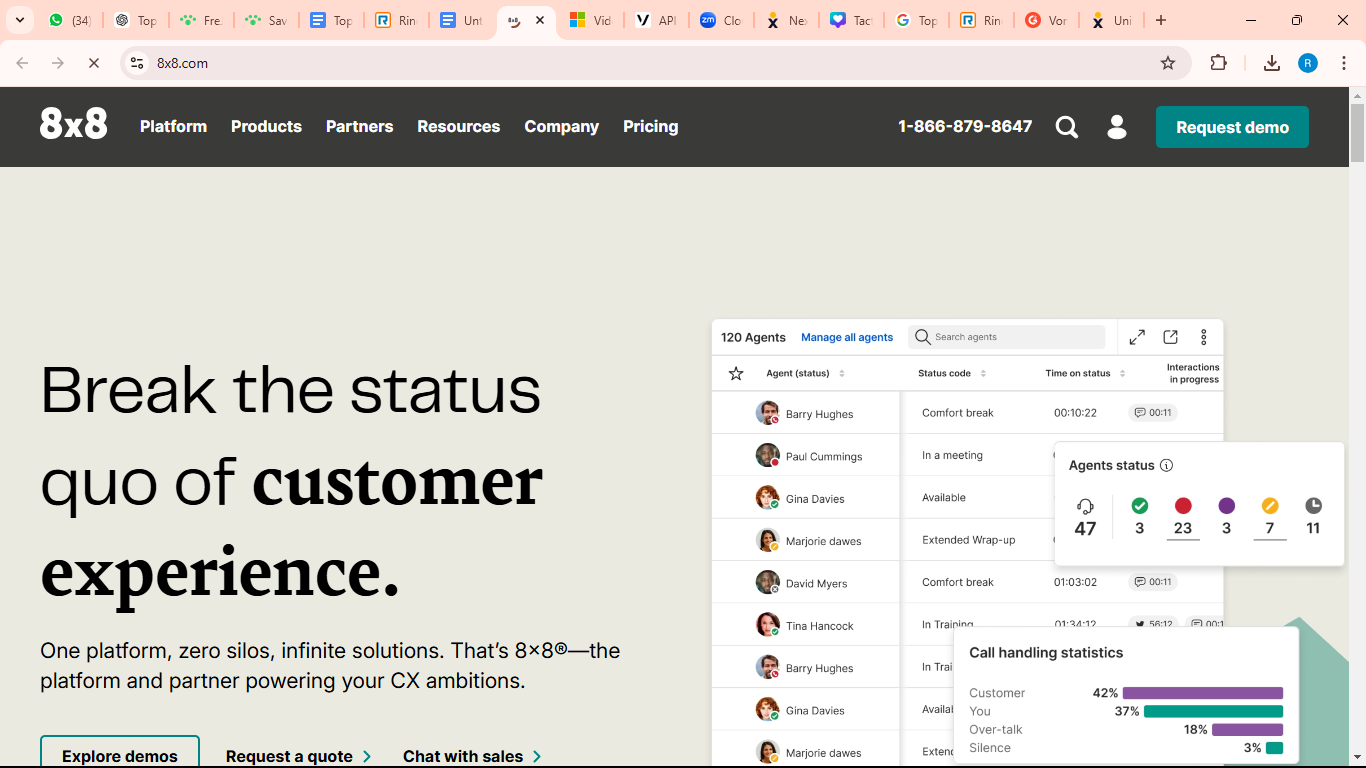Select the green check status icon
The image size is (1366, 768).
point(1139,506)
